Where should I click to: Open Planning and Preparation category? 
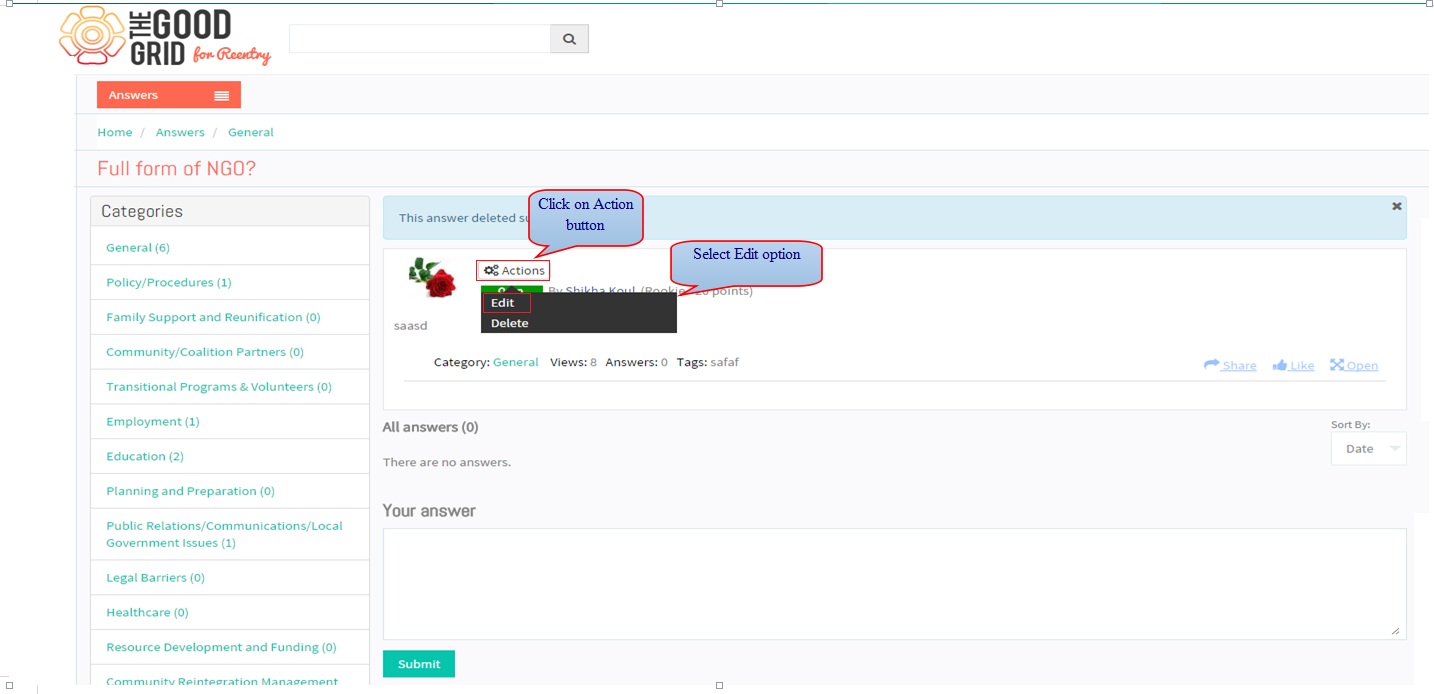pyautogui.click(x=190, y=491)
